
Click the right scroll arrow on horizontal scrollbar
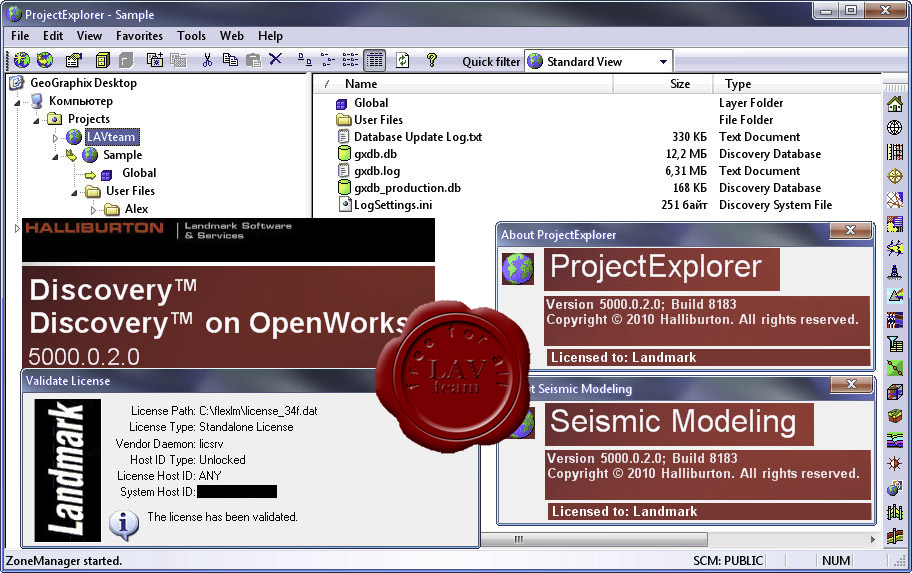coord(873,539)
